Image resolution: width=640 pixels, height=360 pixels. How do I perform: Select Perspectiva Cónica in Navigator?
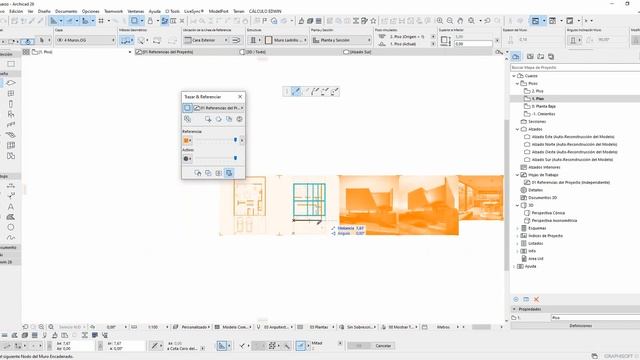pos(548,213)
